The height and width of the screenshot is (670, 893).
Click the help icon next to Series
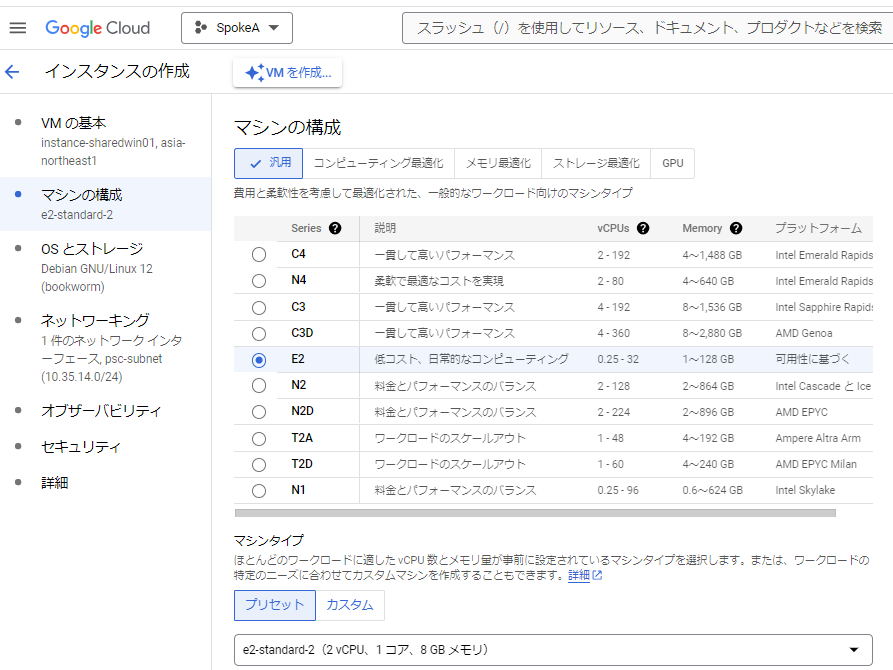pos(335,228)
